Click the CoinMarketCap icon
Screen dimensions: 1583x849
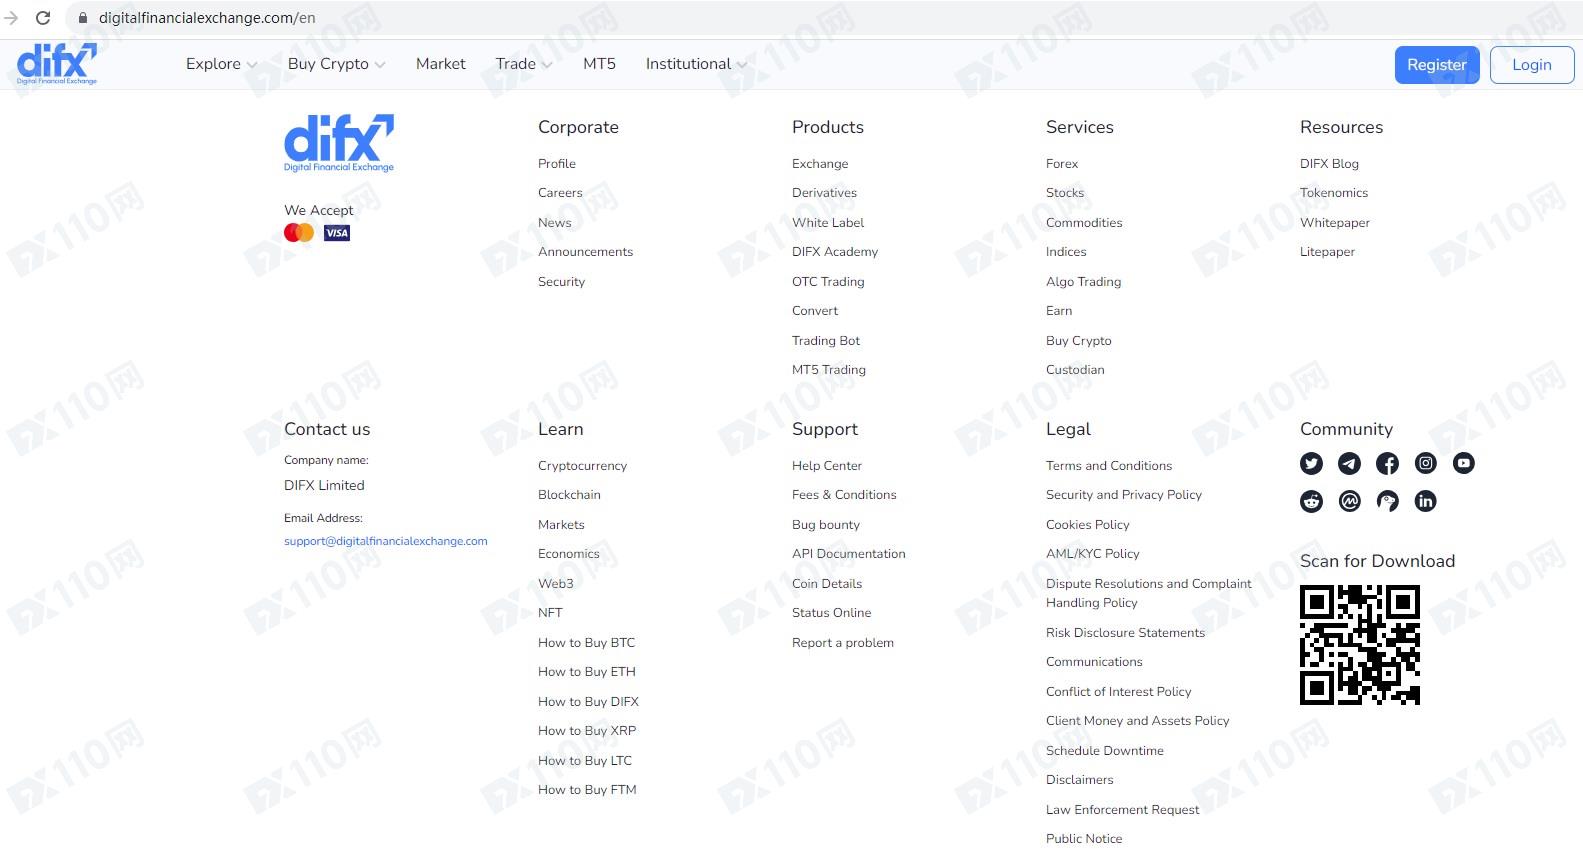[x=1349, y=501]
